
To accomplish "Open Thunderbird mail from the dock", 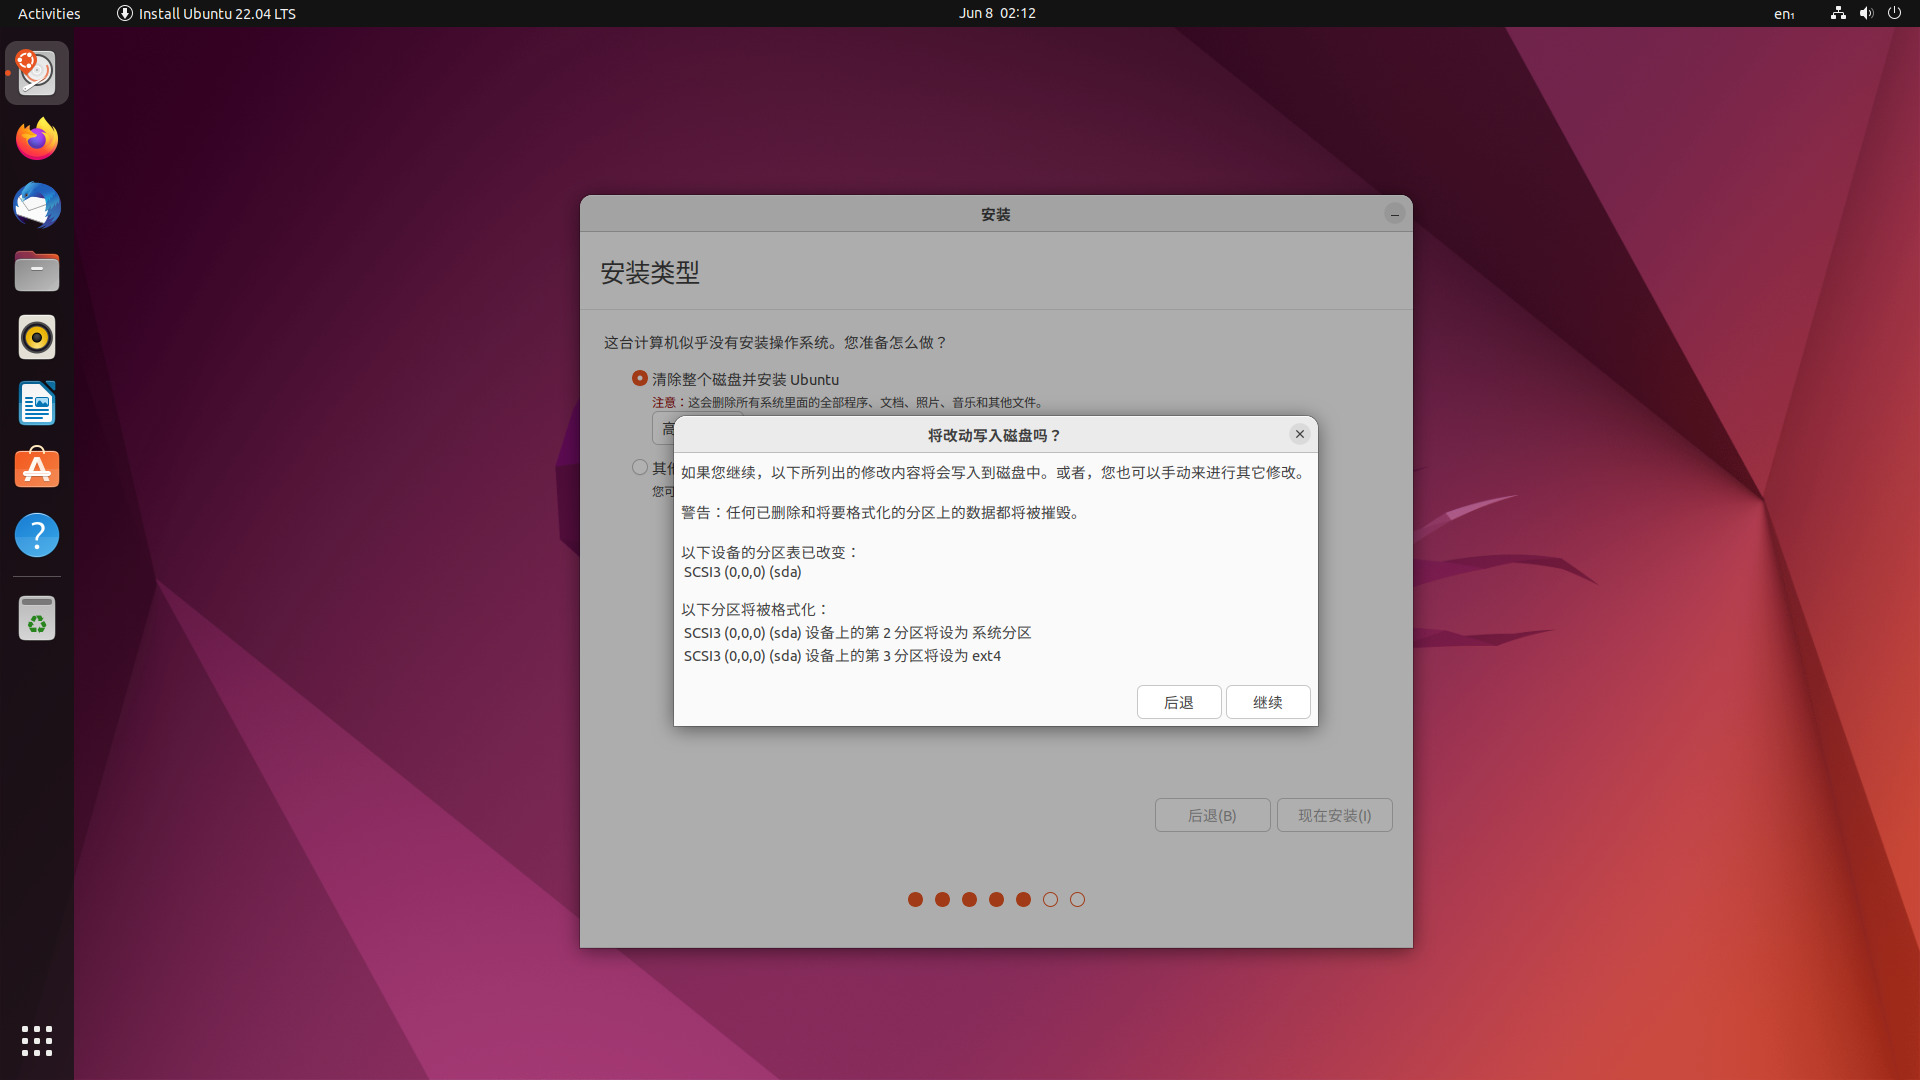I will click(36, 205).
